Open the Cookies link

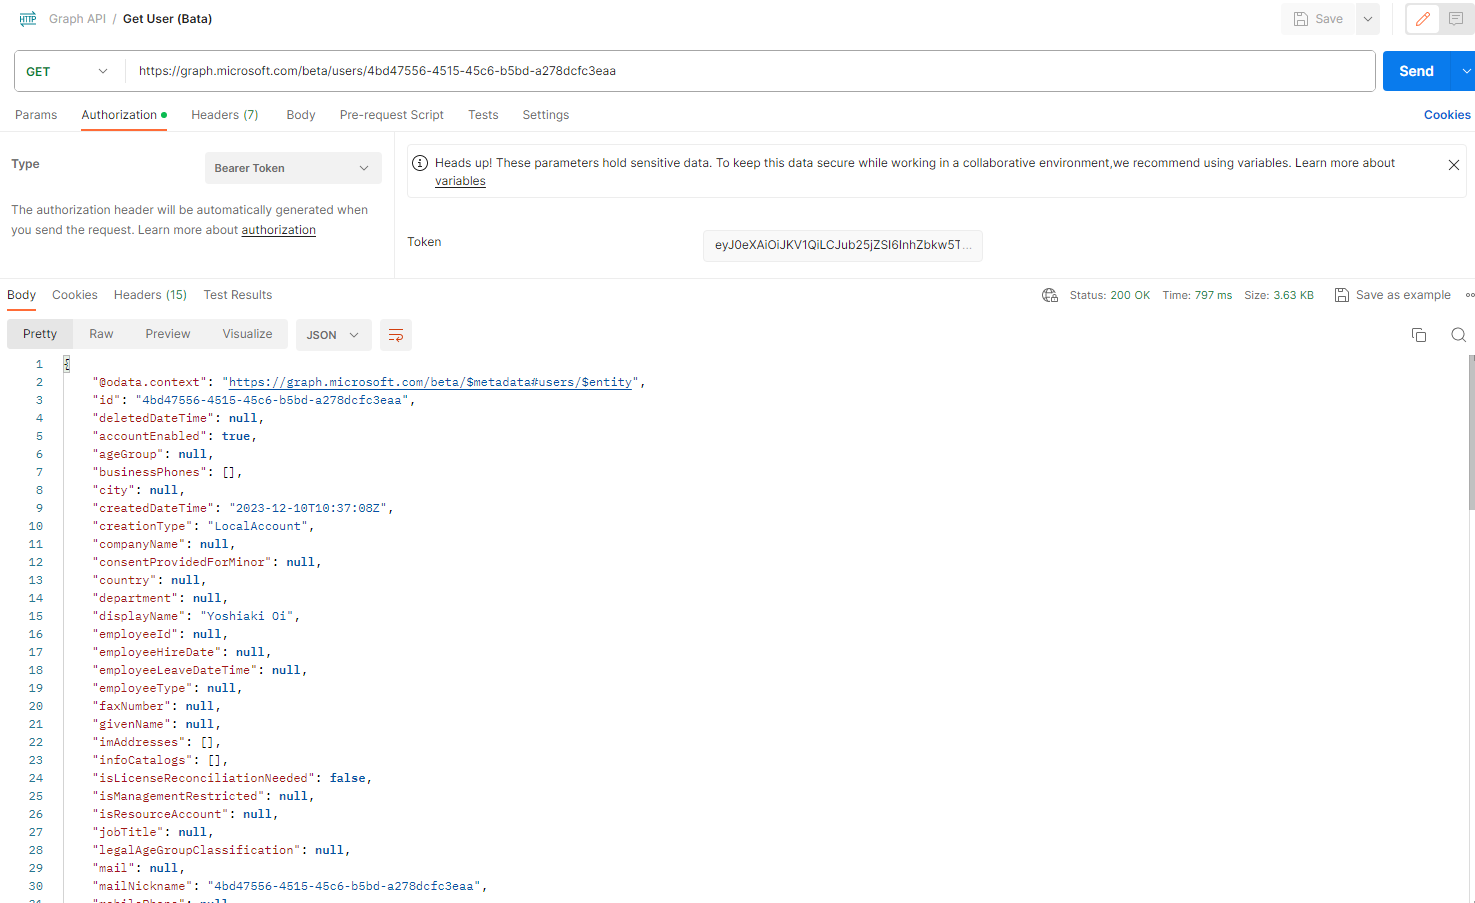1447,115
